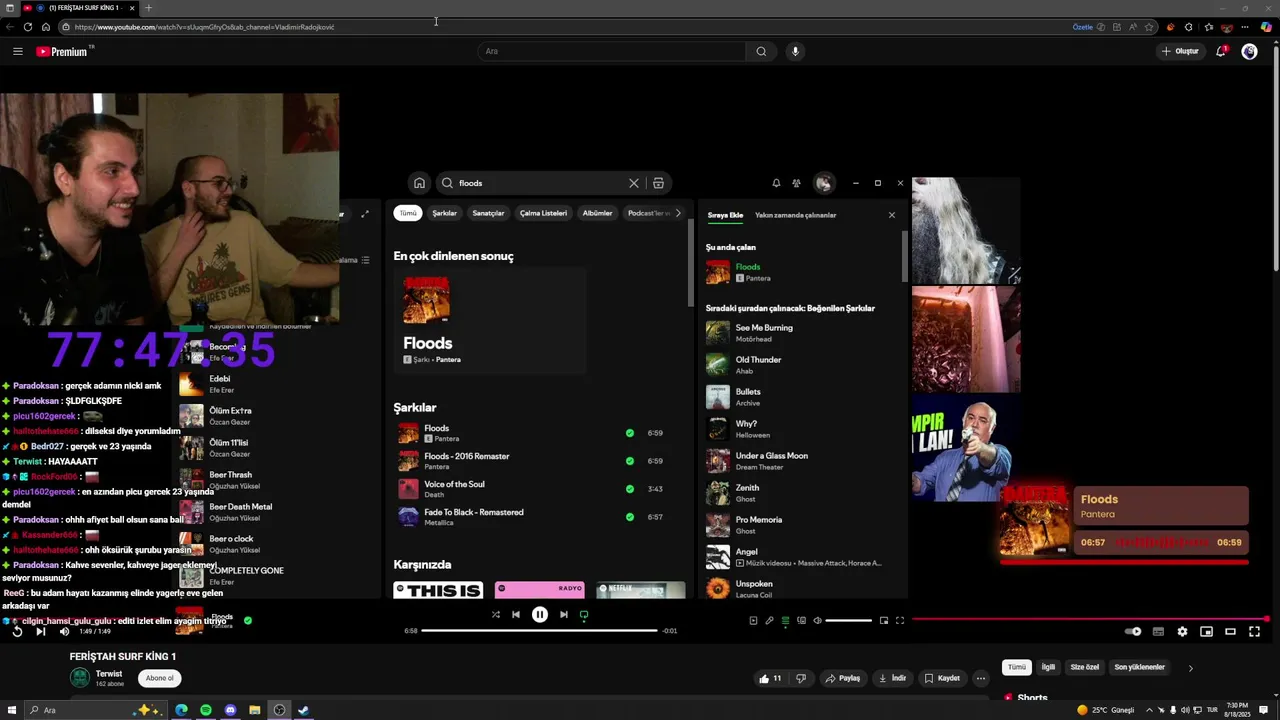Switch YouTube to miniplayer
The height and width of the screenshot is (720, 1280).
[1206, 631]
